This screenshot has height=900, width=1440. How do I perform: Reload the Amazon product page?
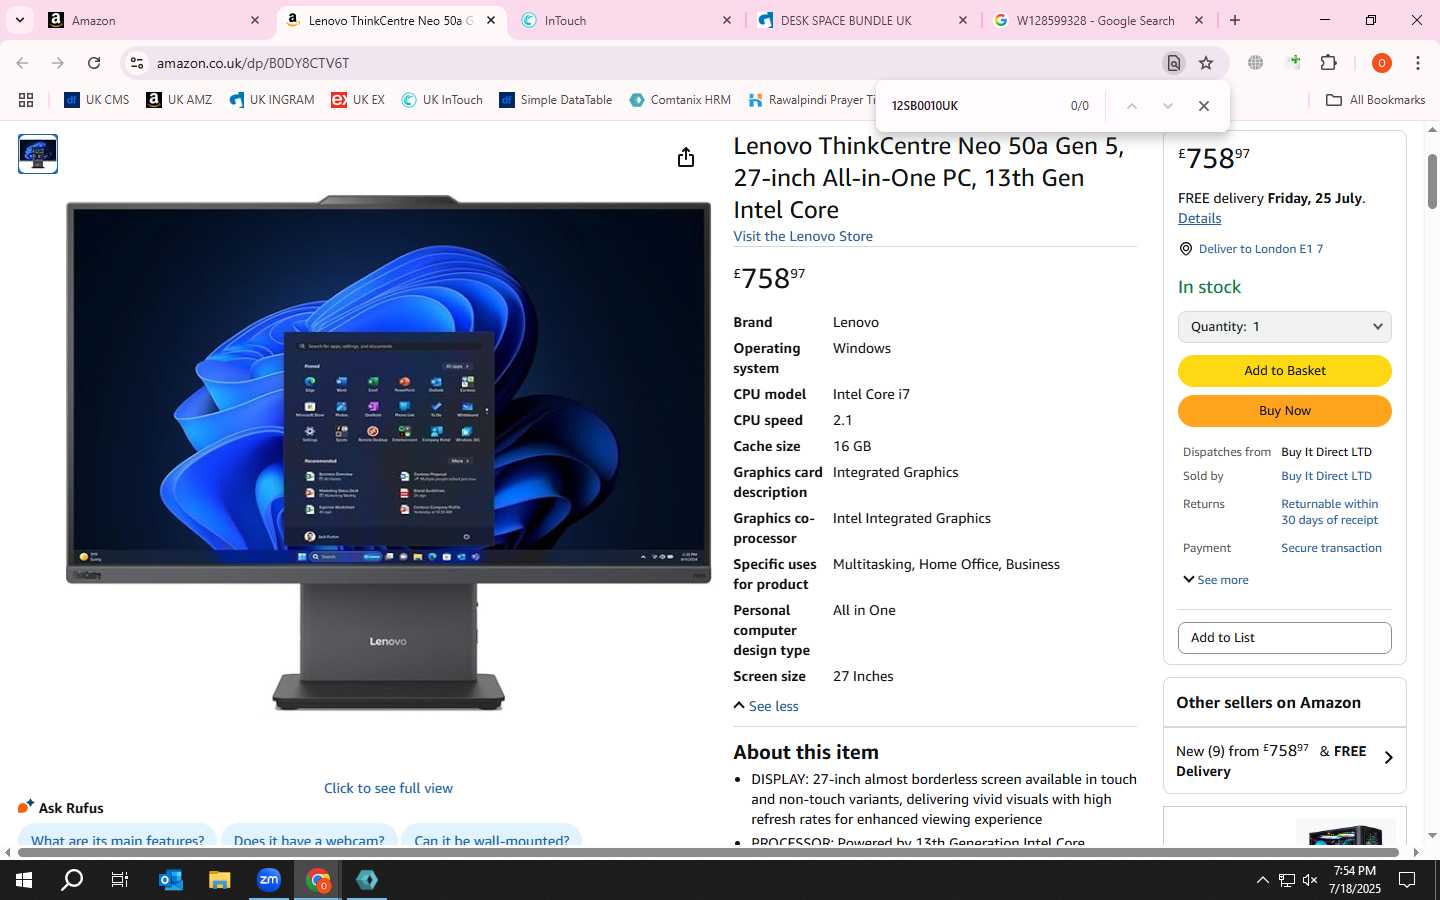click(94, 63)
